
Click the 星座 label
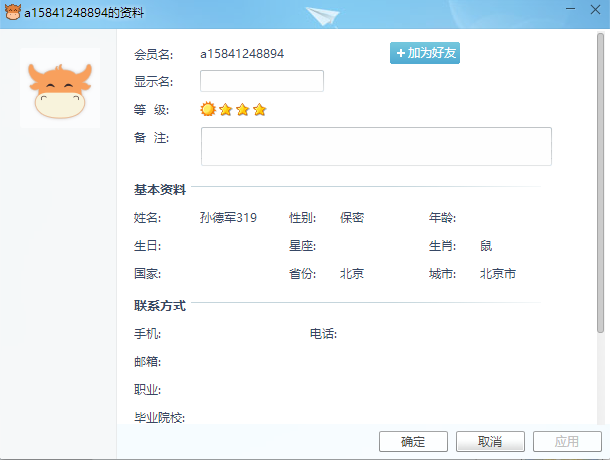click(x=302, y=246)
